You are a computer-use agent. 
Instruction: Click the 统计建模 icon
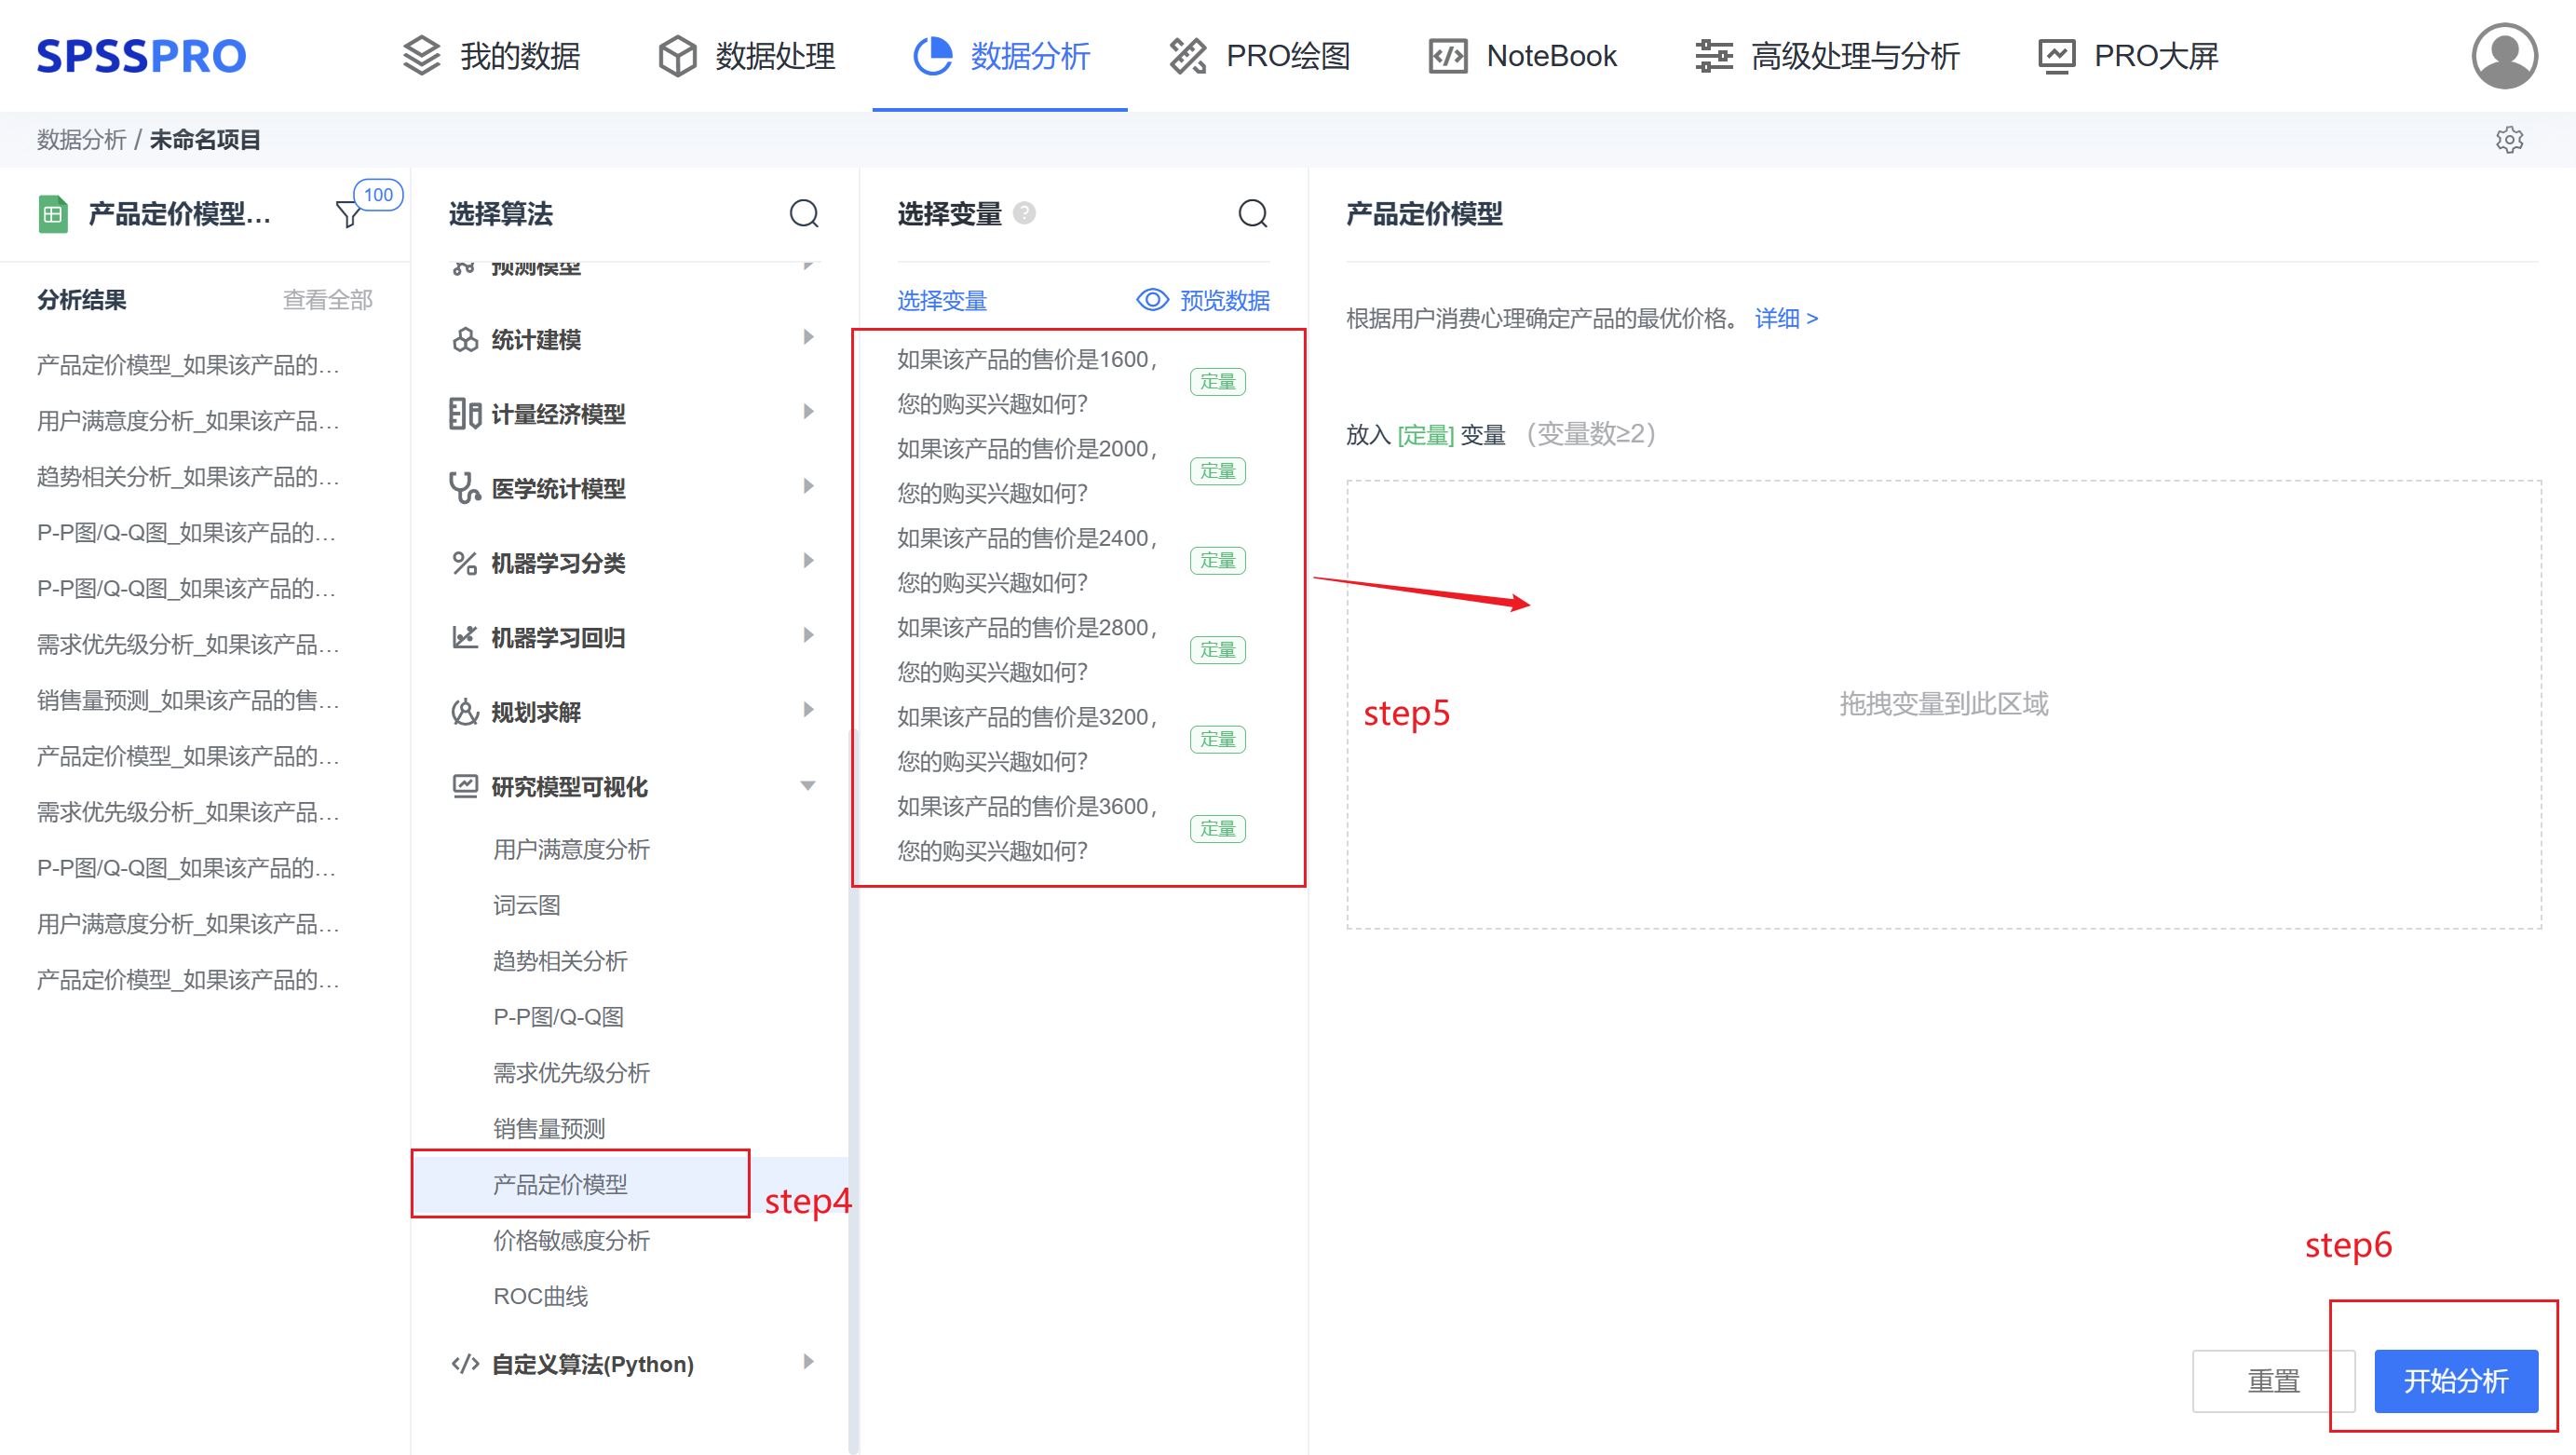[x=465, y=340]
